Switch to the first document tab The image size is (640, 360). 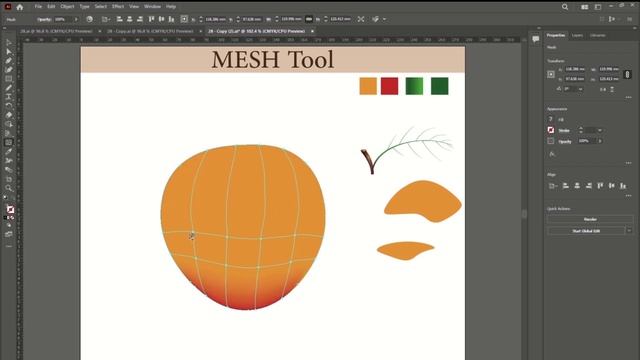tap(56, 31)
